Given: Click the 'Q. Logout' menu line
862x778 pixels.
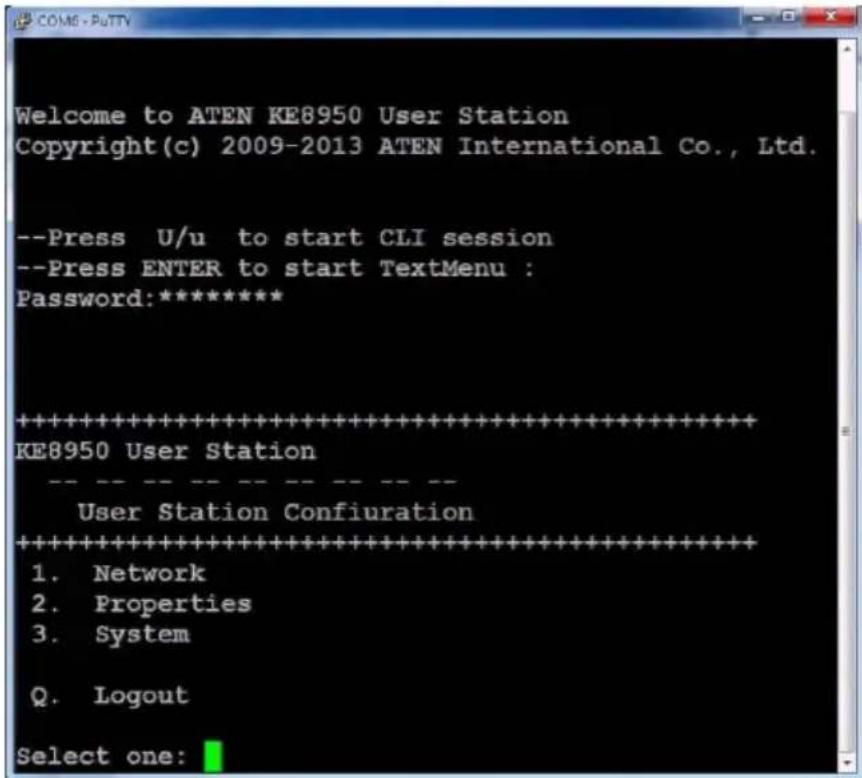Looking at the screenshot, I should pos(110,696).
